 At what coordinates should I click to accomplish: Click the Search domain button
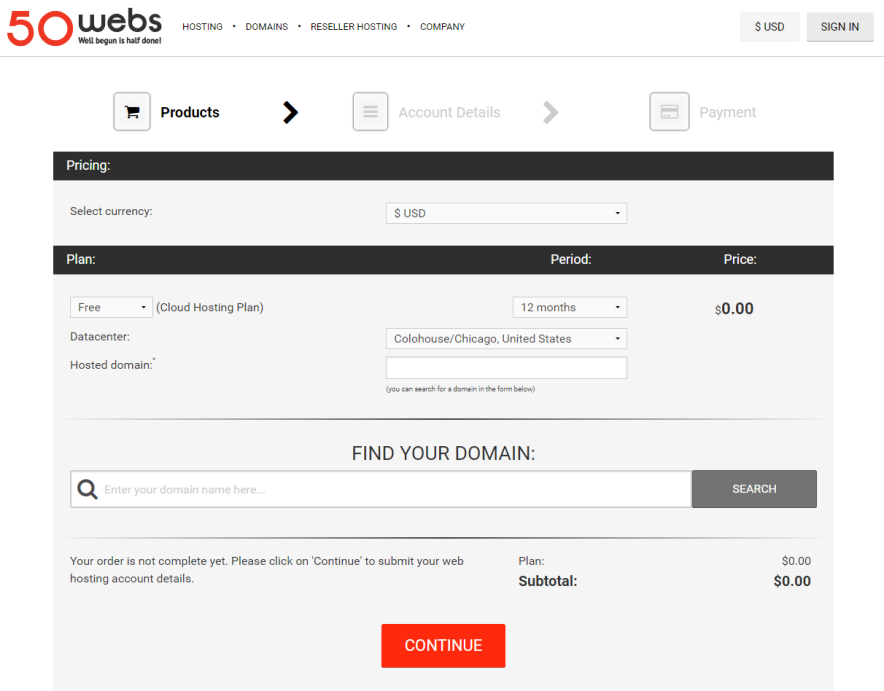(754, 489)
